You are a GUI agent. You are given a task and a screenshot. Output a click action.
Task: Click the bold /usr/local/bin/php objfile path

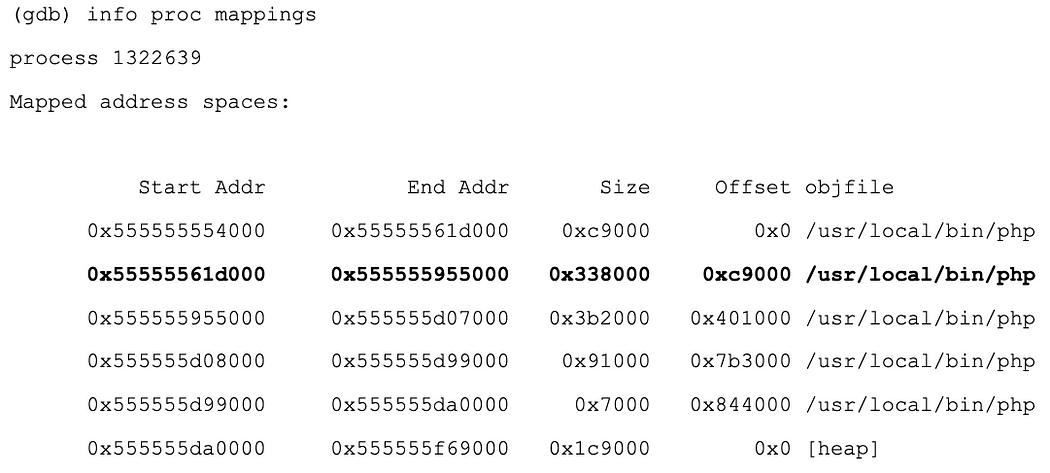(920, 275)
